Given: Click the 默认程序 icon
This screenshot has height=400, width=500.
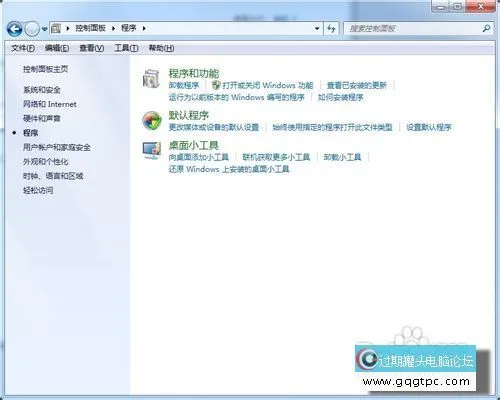Looking at the screenshot, I should tap(152, 120).
